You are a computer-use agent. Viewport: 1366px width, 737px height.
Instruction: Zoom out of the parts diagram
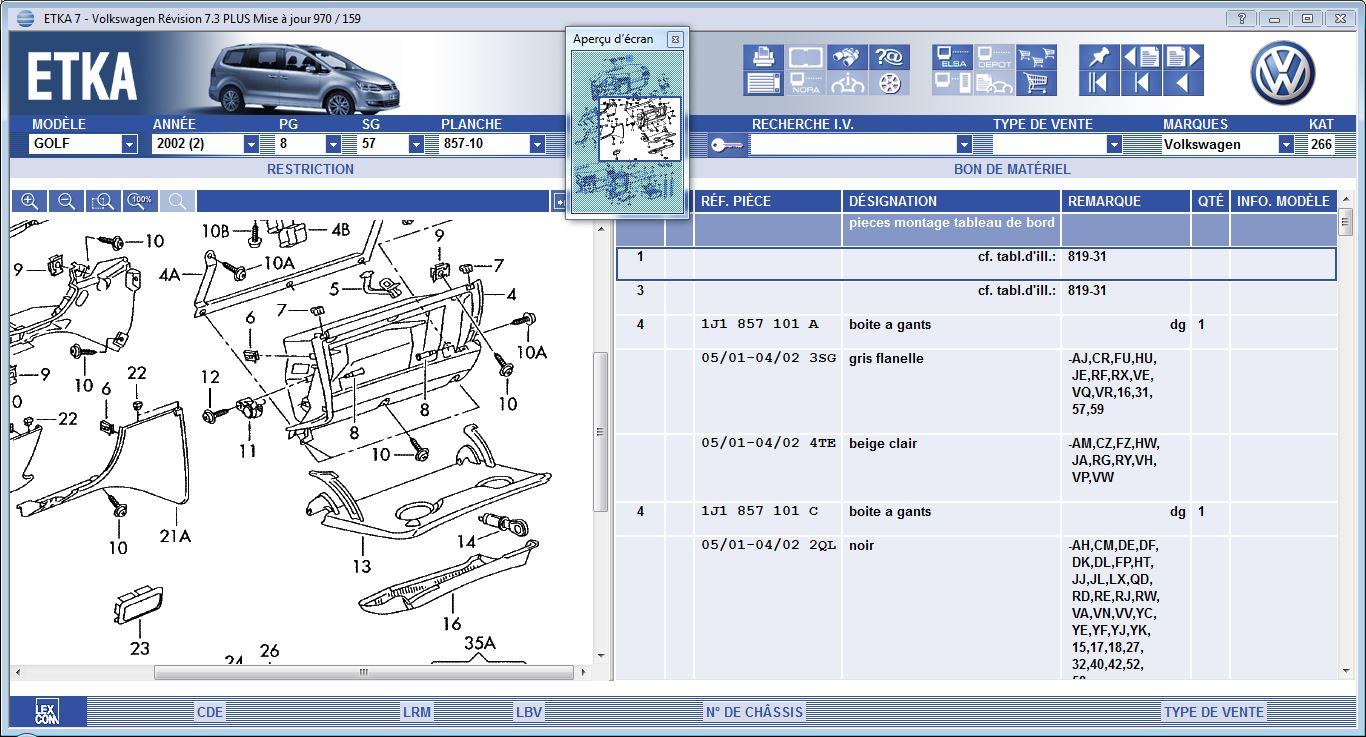66,201
